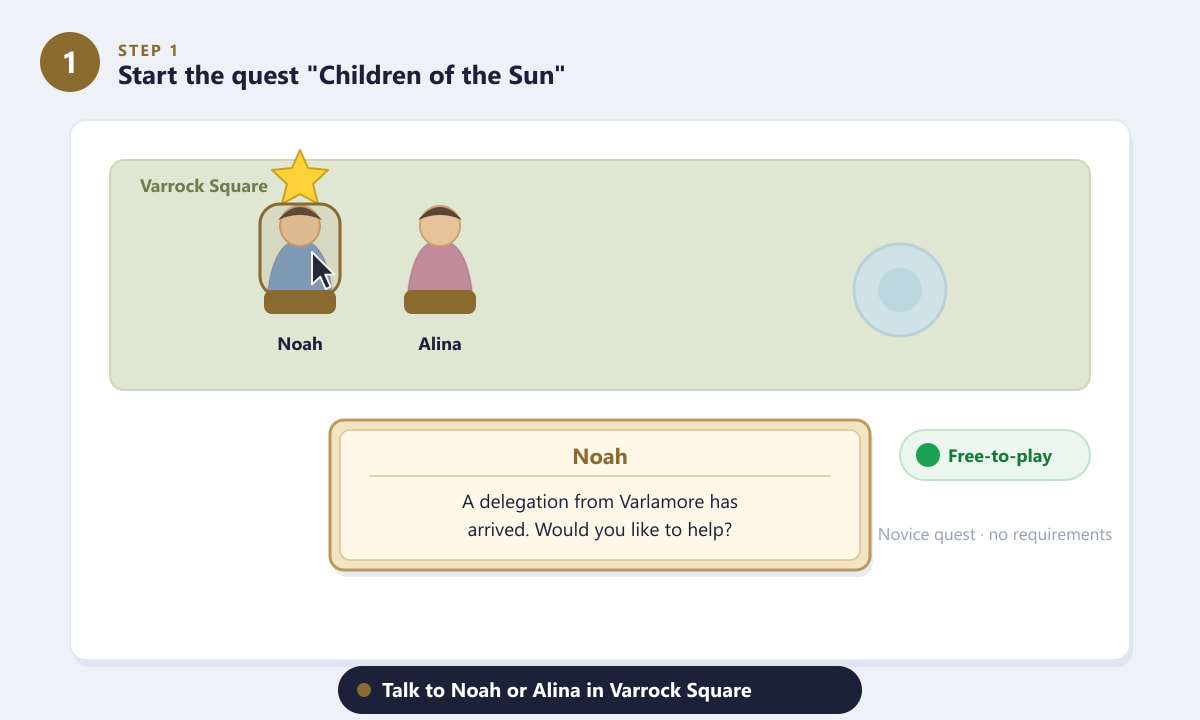Image resolution: width=1200 pixels, height=720 pixels.
Task: Click the Varlamore delegation dialogue text
Action: click(x=600, y=515)
